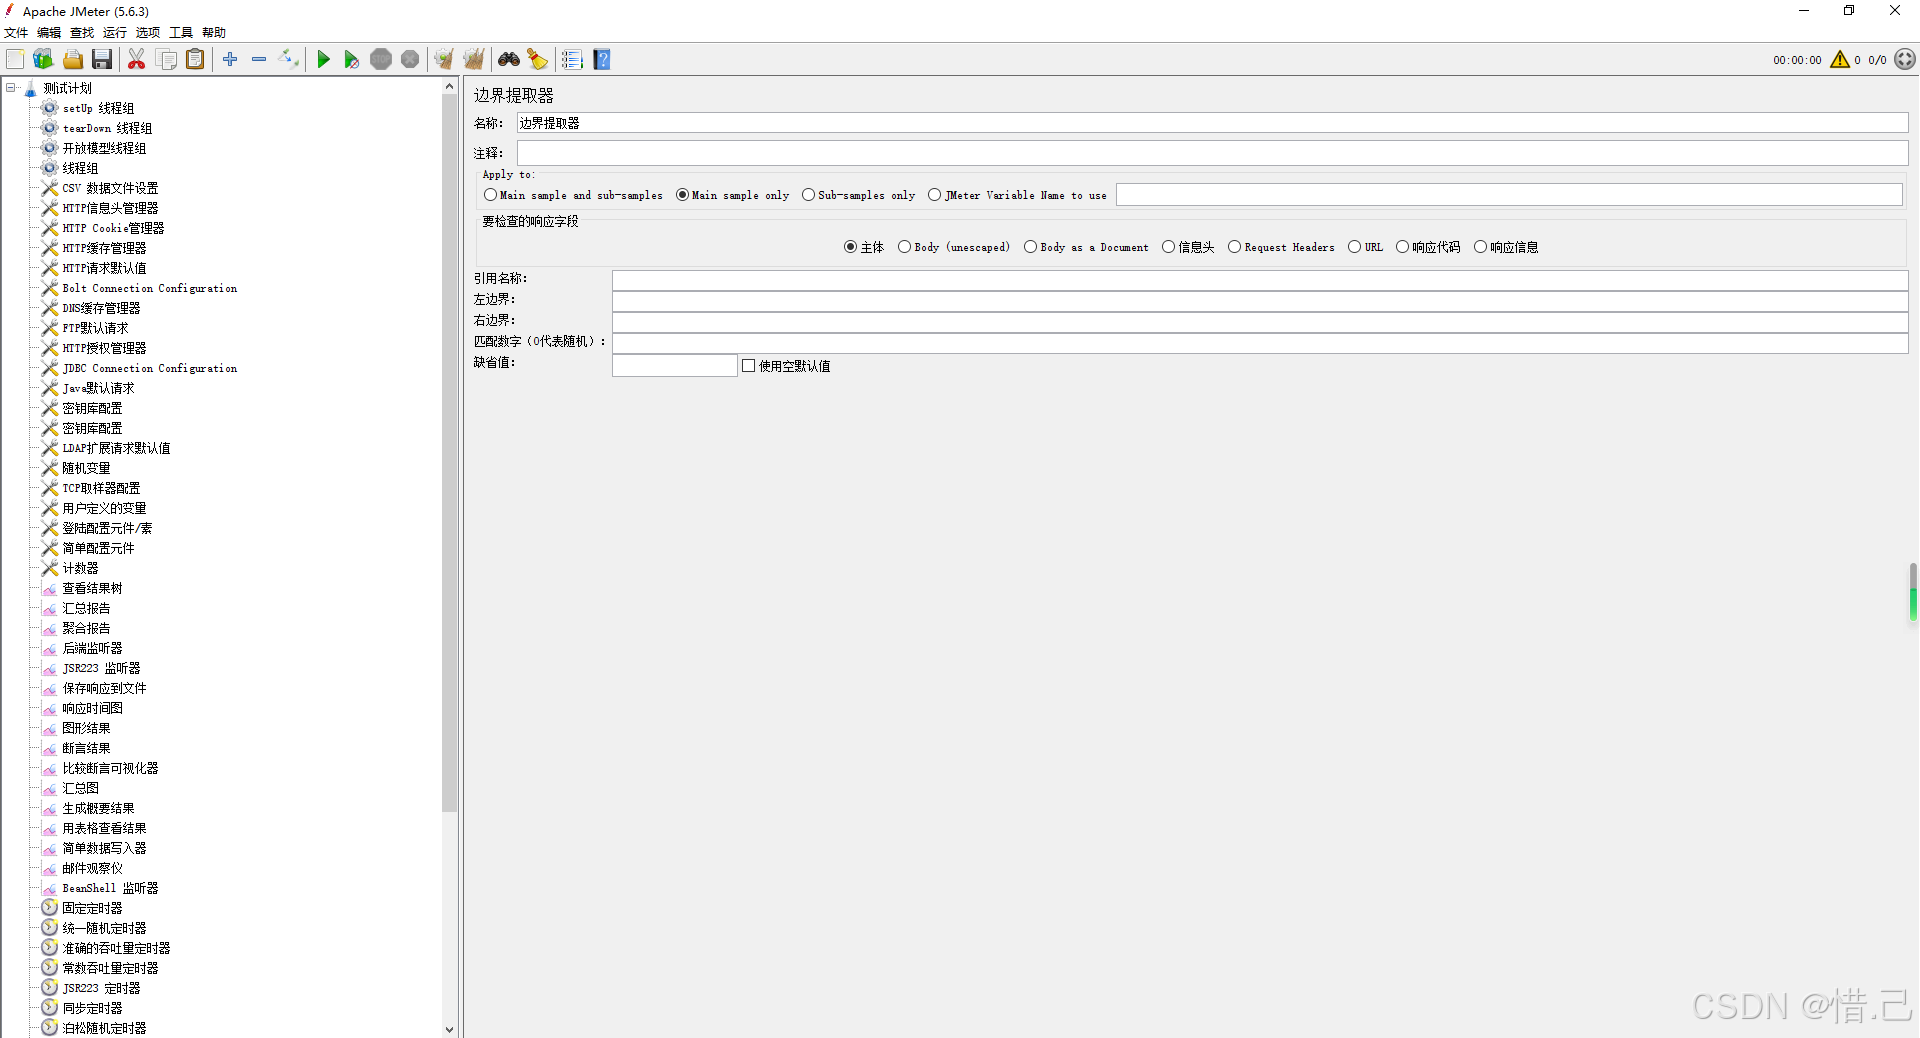Select Request Headers radio button
This screenshot has height=1038, width=1920.
pos(1281,247)
